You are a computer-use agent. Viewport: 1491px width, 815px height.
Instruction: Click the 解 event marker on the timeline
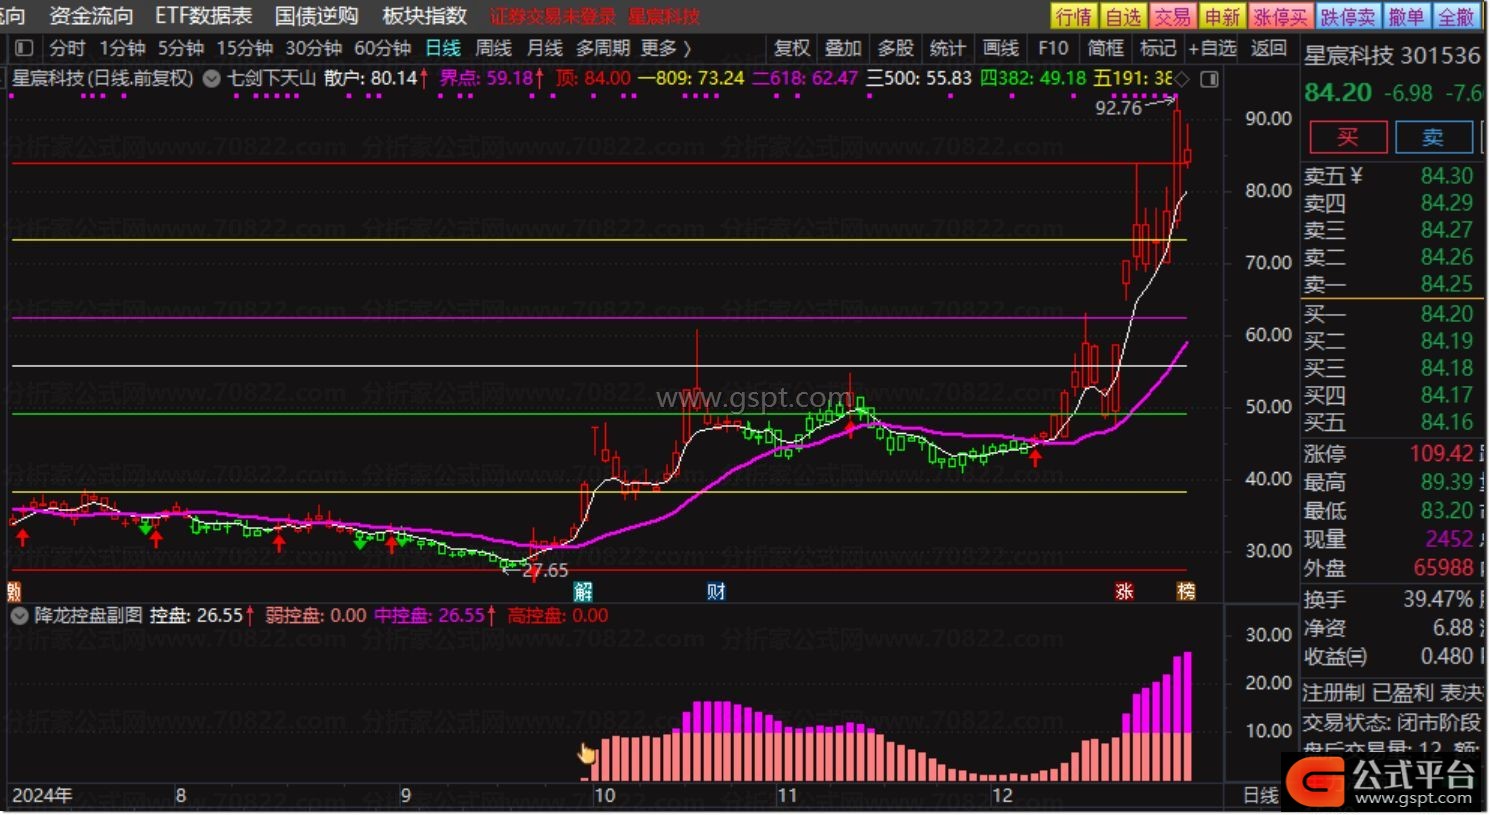click(x=583, y=591)
